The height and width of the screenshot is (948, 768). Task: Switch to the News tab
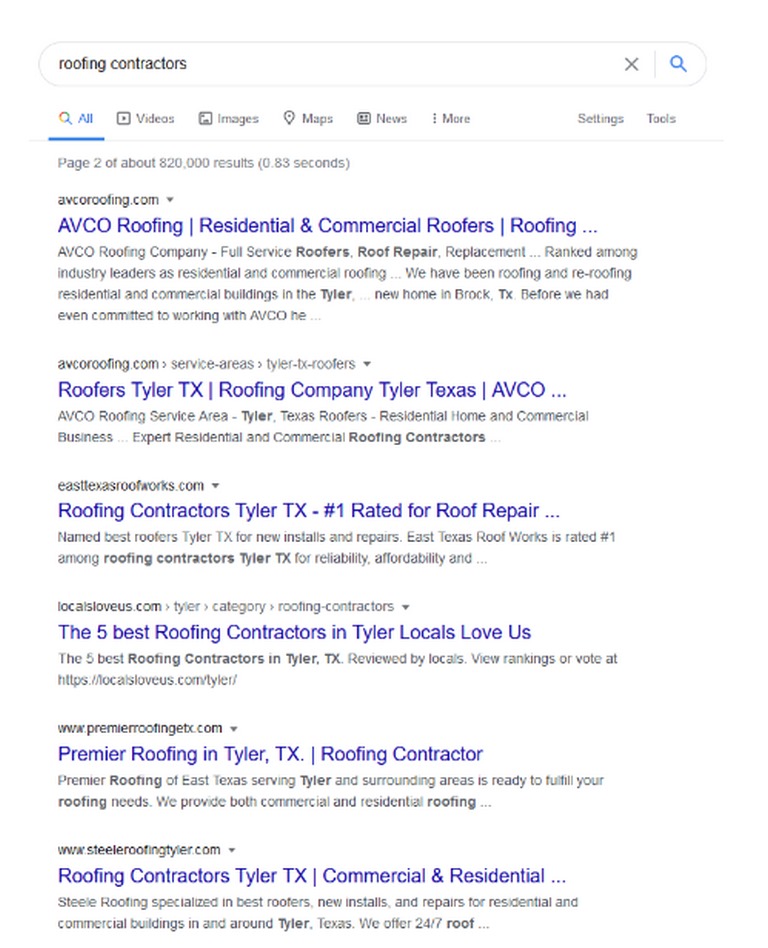point(382,118)
